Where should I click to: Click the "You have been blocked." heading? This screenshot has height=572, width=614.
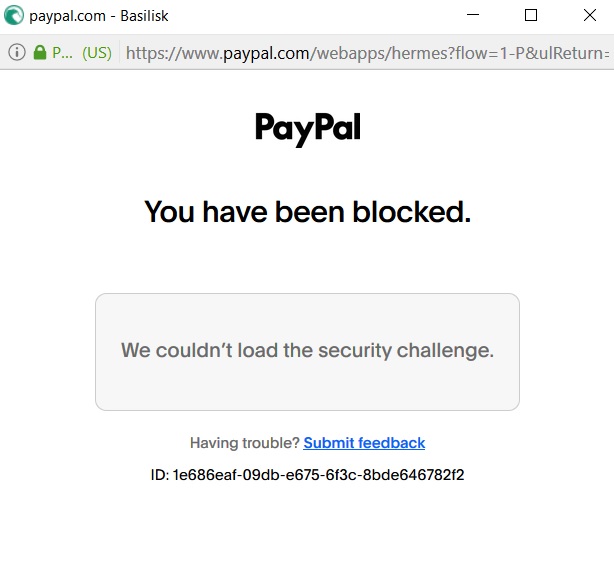pyautogui.click(x=307, y=212)
